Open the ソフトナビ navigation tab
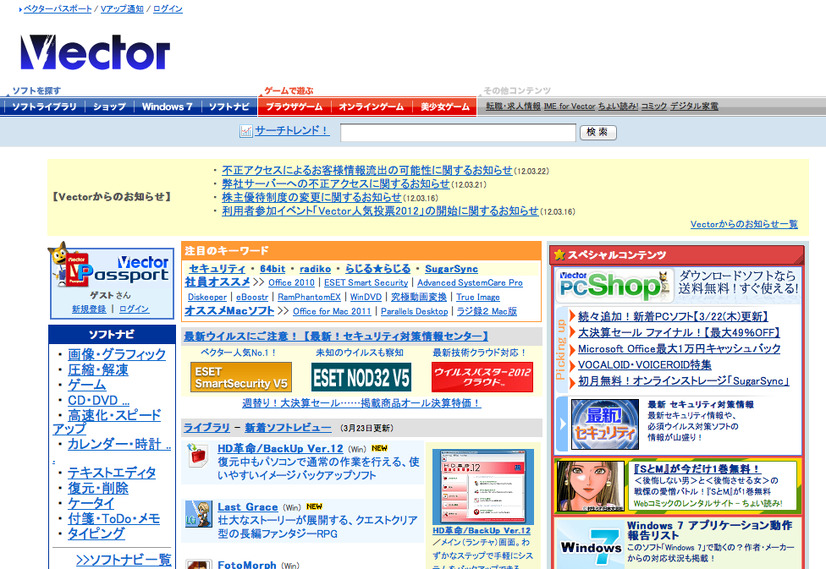The width and height of the screenshot is (826, 569). (x=229, y=106)
